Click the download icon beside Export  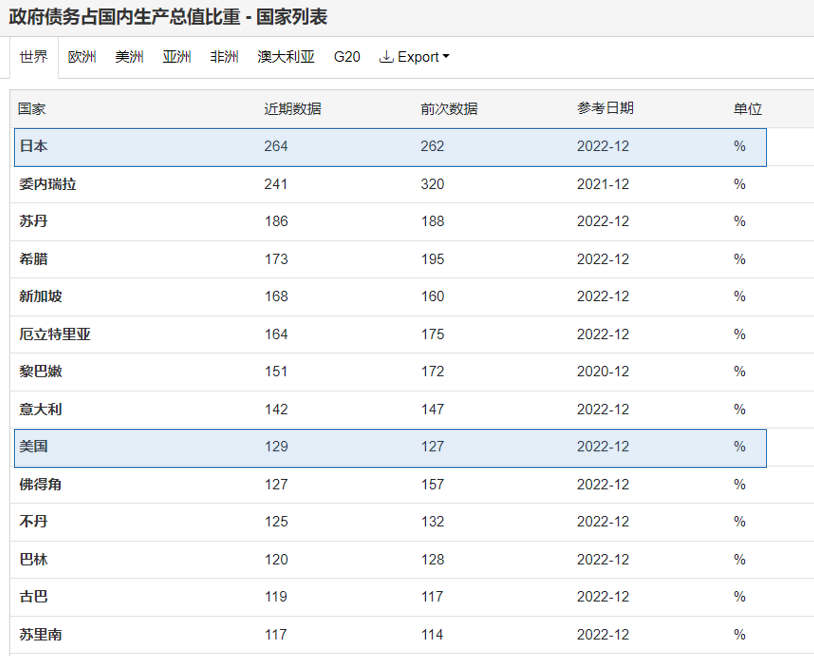pos(386,57)
